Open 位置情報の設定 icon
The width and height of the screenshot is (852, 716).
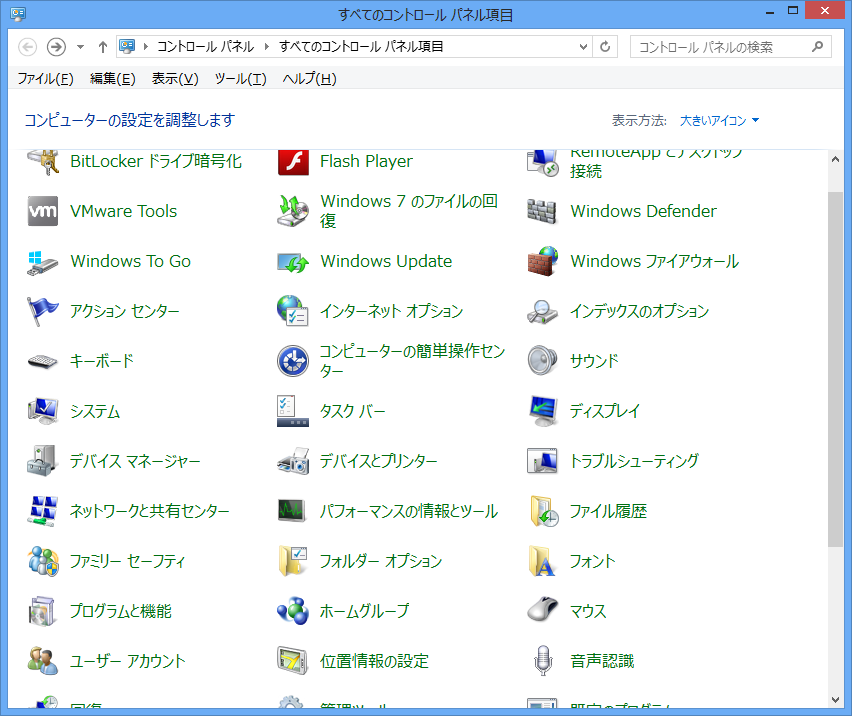(x=293, y=661)
